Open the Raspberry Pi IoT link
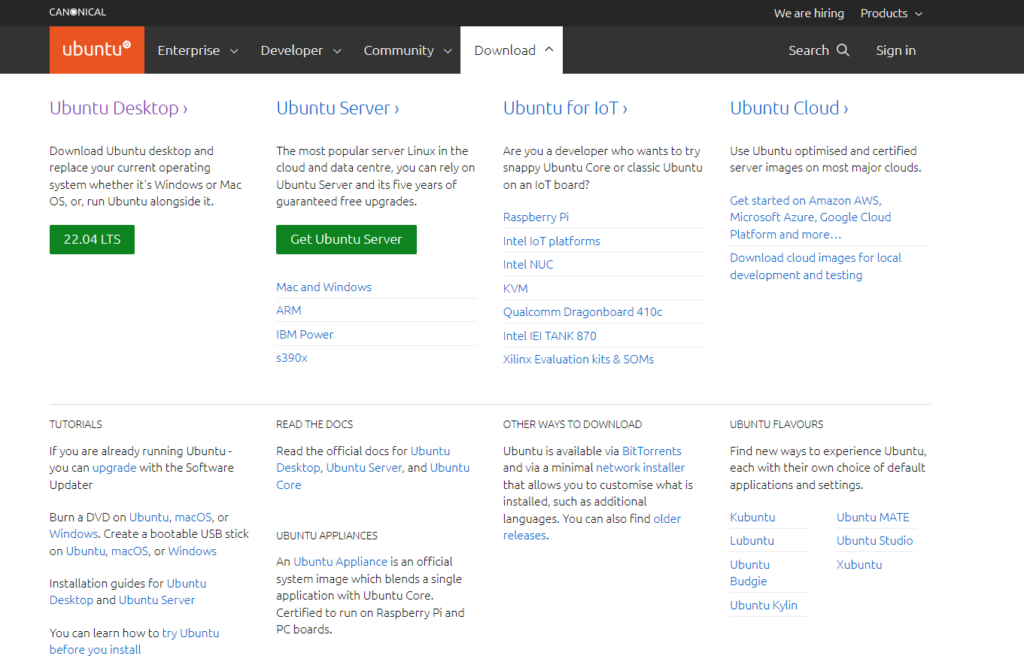1024x671 pixels. (536, 217)
